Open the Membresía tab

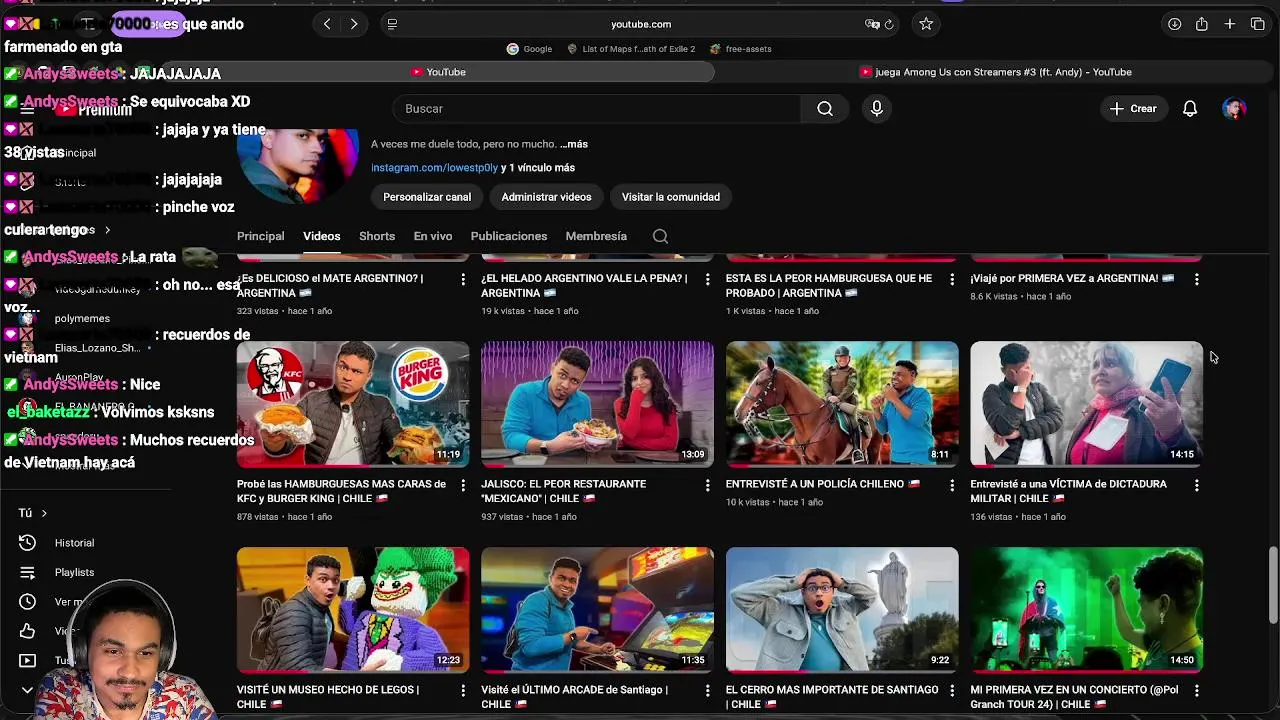tap(596, 236)
